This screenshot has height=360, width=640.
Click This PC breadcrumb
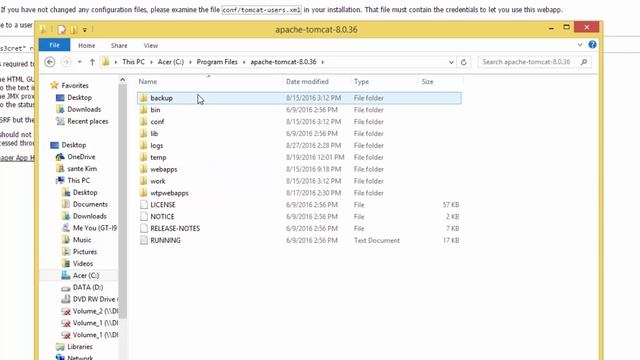click(133, 62)
